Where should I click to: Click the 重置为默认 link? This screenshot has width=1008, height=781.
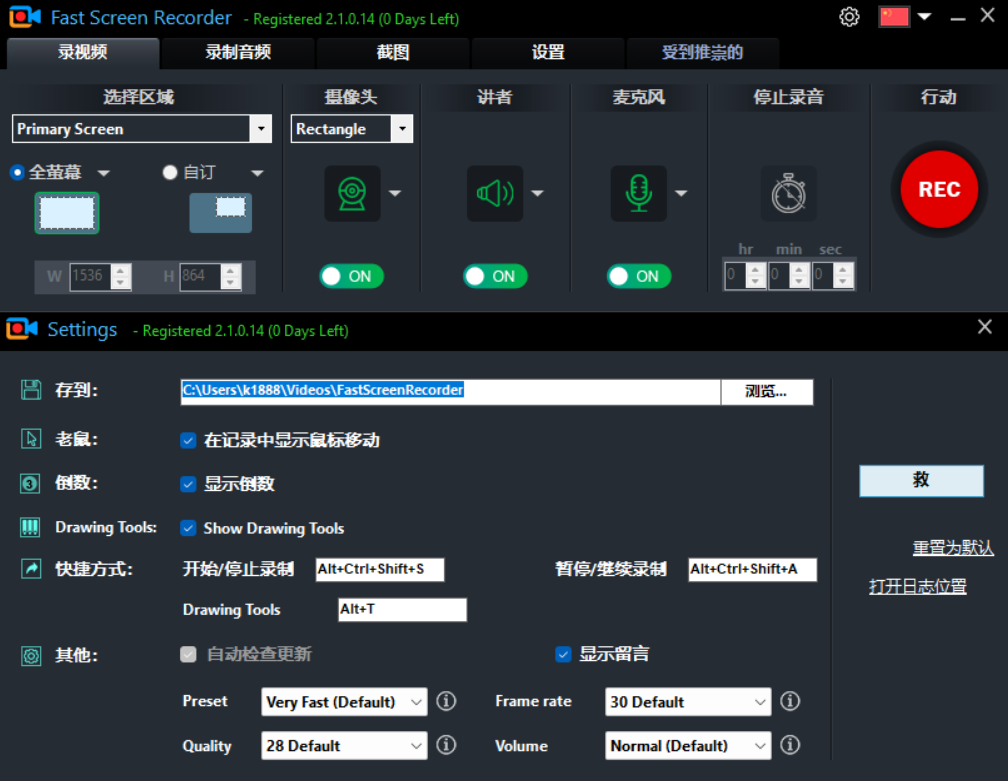click(952, 548)
